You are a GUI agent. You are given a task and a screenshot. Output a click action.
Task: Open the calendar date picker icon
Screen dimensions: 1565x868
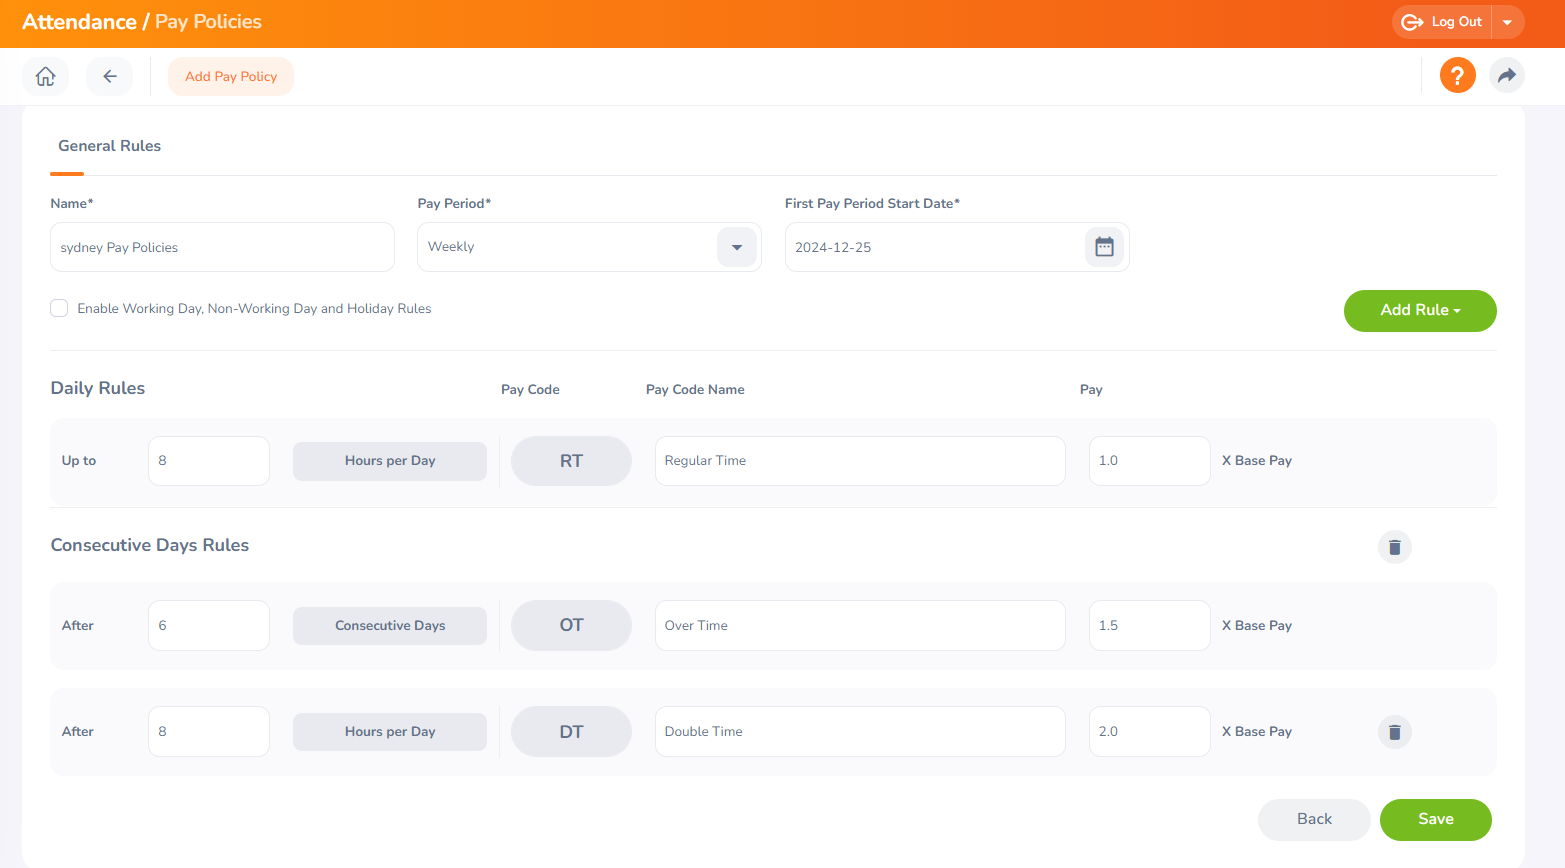click(1104, 247)
